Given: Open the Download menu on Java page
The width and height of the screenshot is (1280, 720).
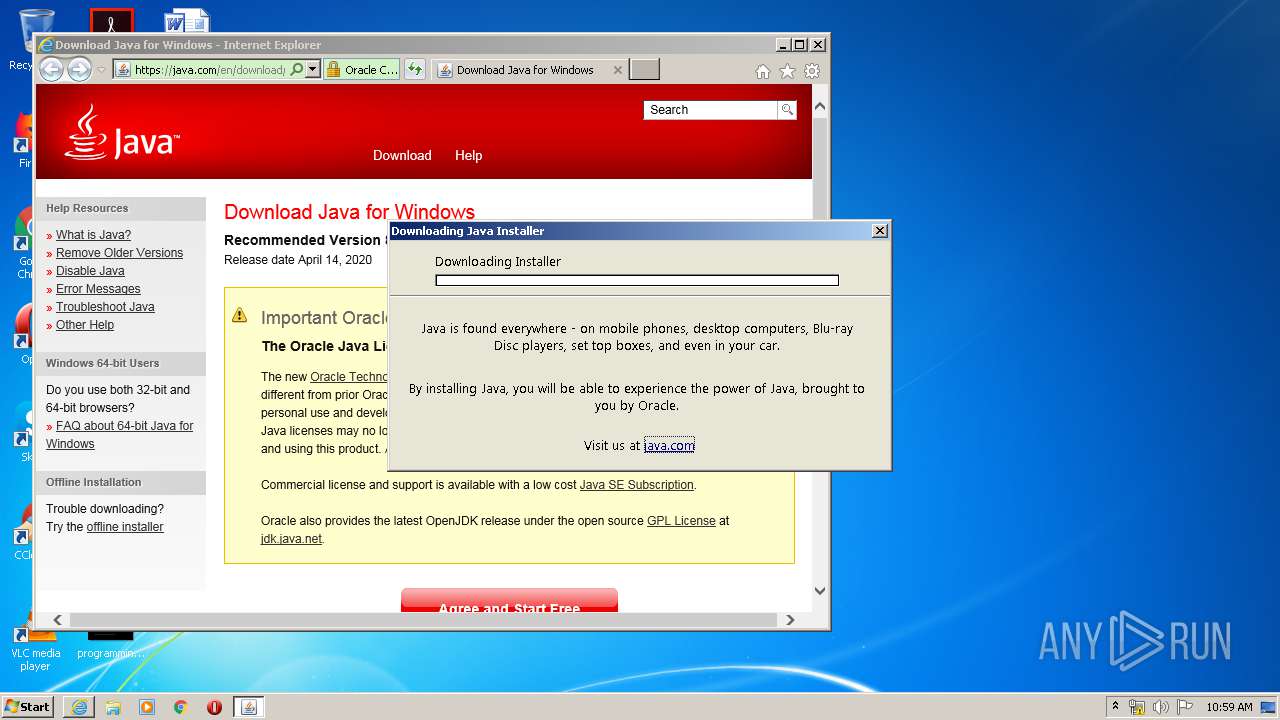Looking at the screenshot, I should pos(402,155).
